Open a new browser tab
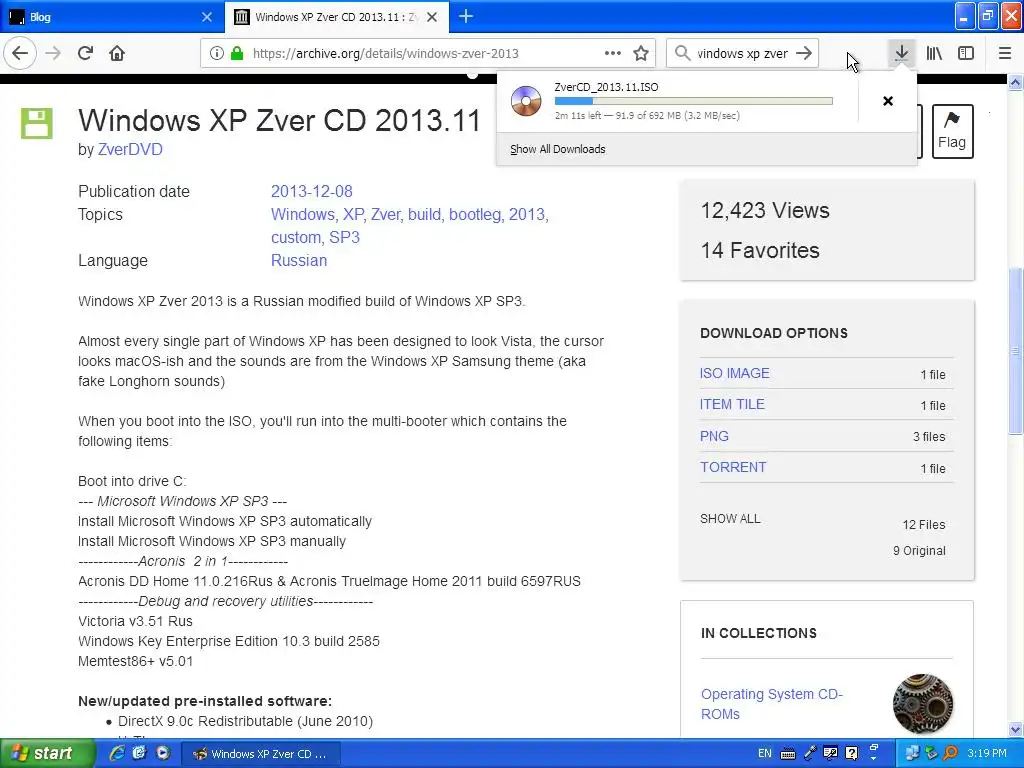1024x768 pixels. (x=466, y=16)
